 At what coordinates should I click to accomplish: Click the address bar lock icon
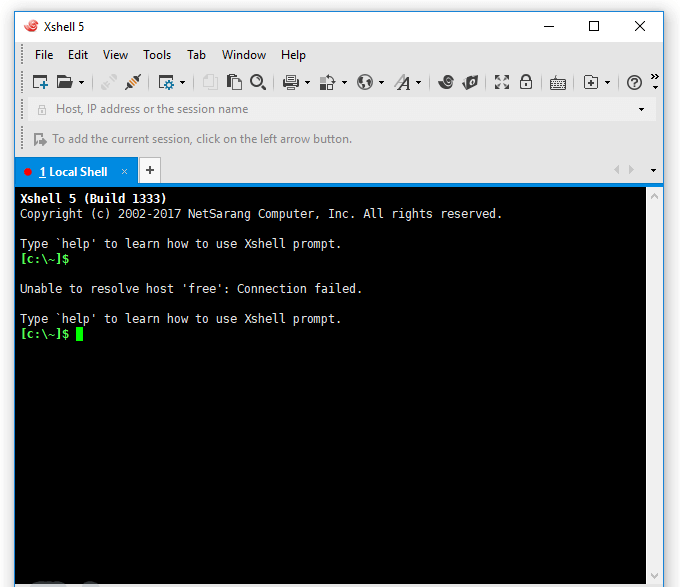(42, 110)
